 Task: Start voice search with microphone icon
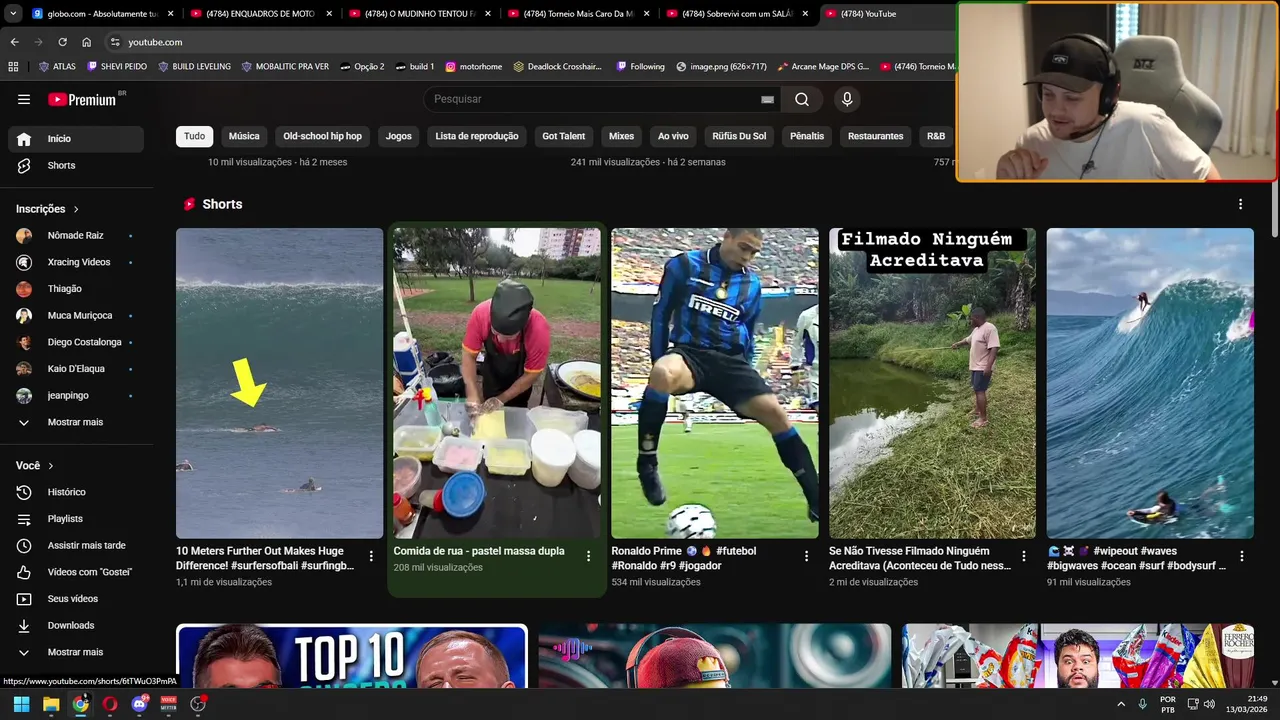pos(847,99)
